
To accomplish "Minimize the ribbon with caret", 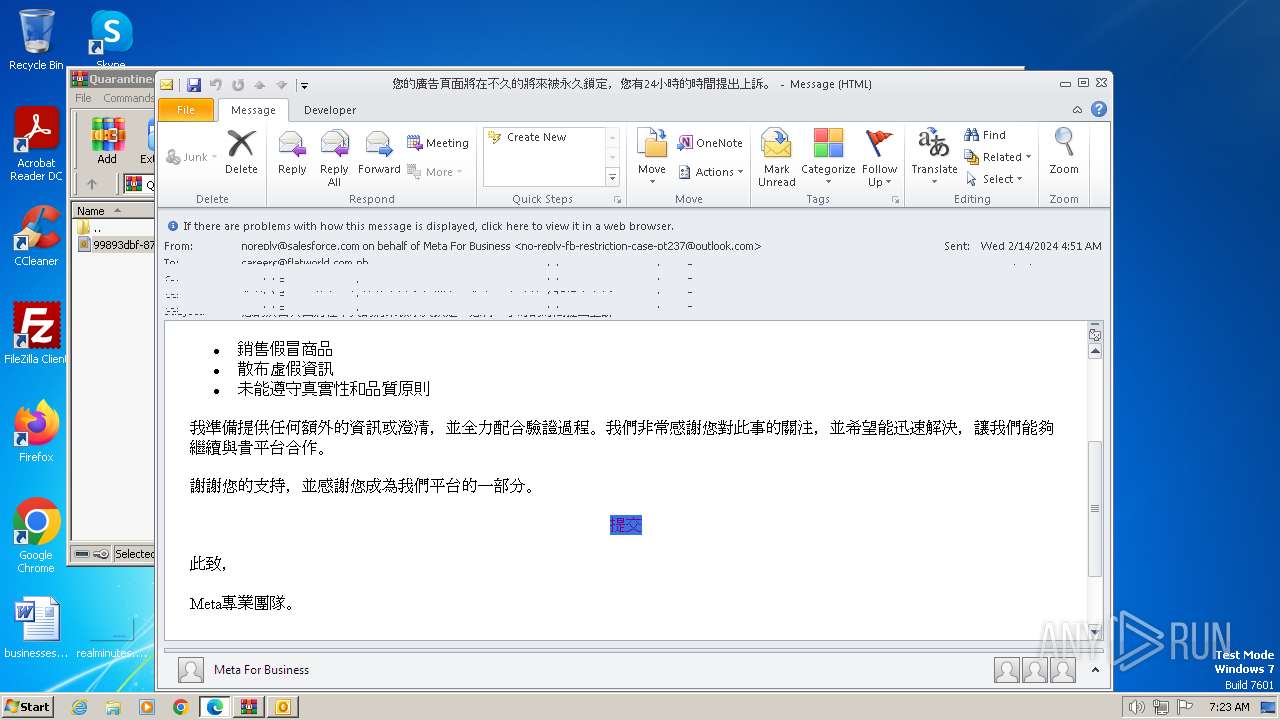I will 1077,110.
